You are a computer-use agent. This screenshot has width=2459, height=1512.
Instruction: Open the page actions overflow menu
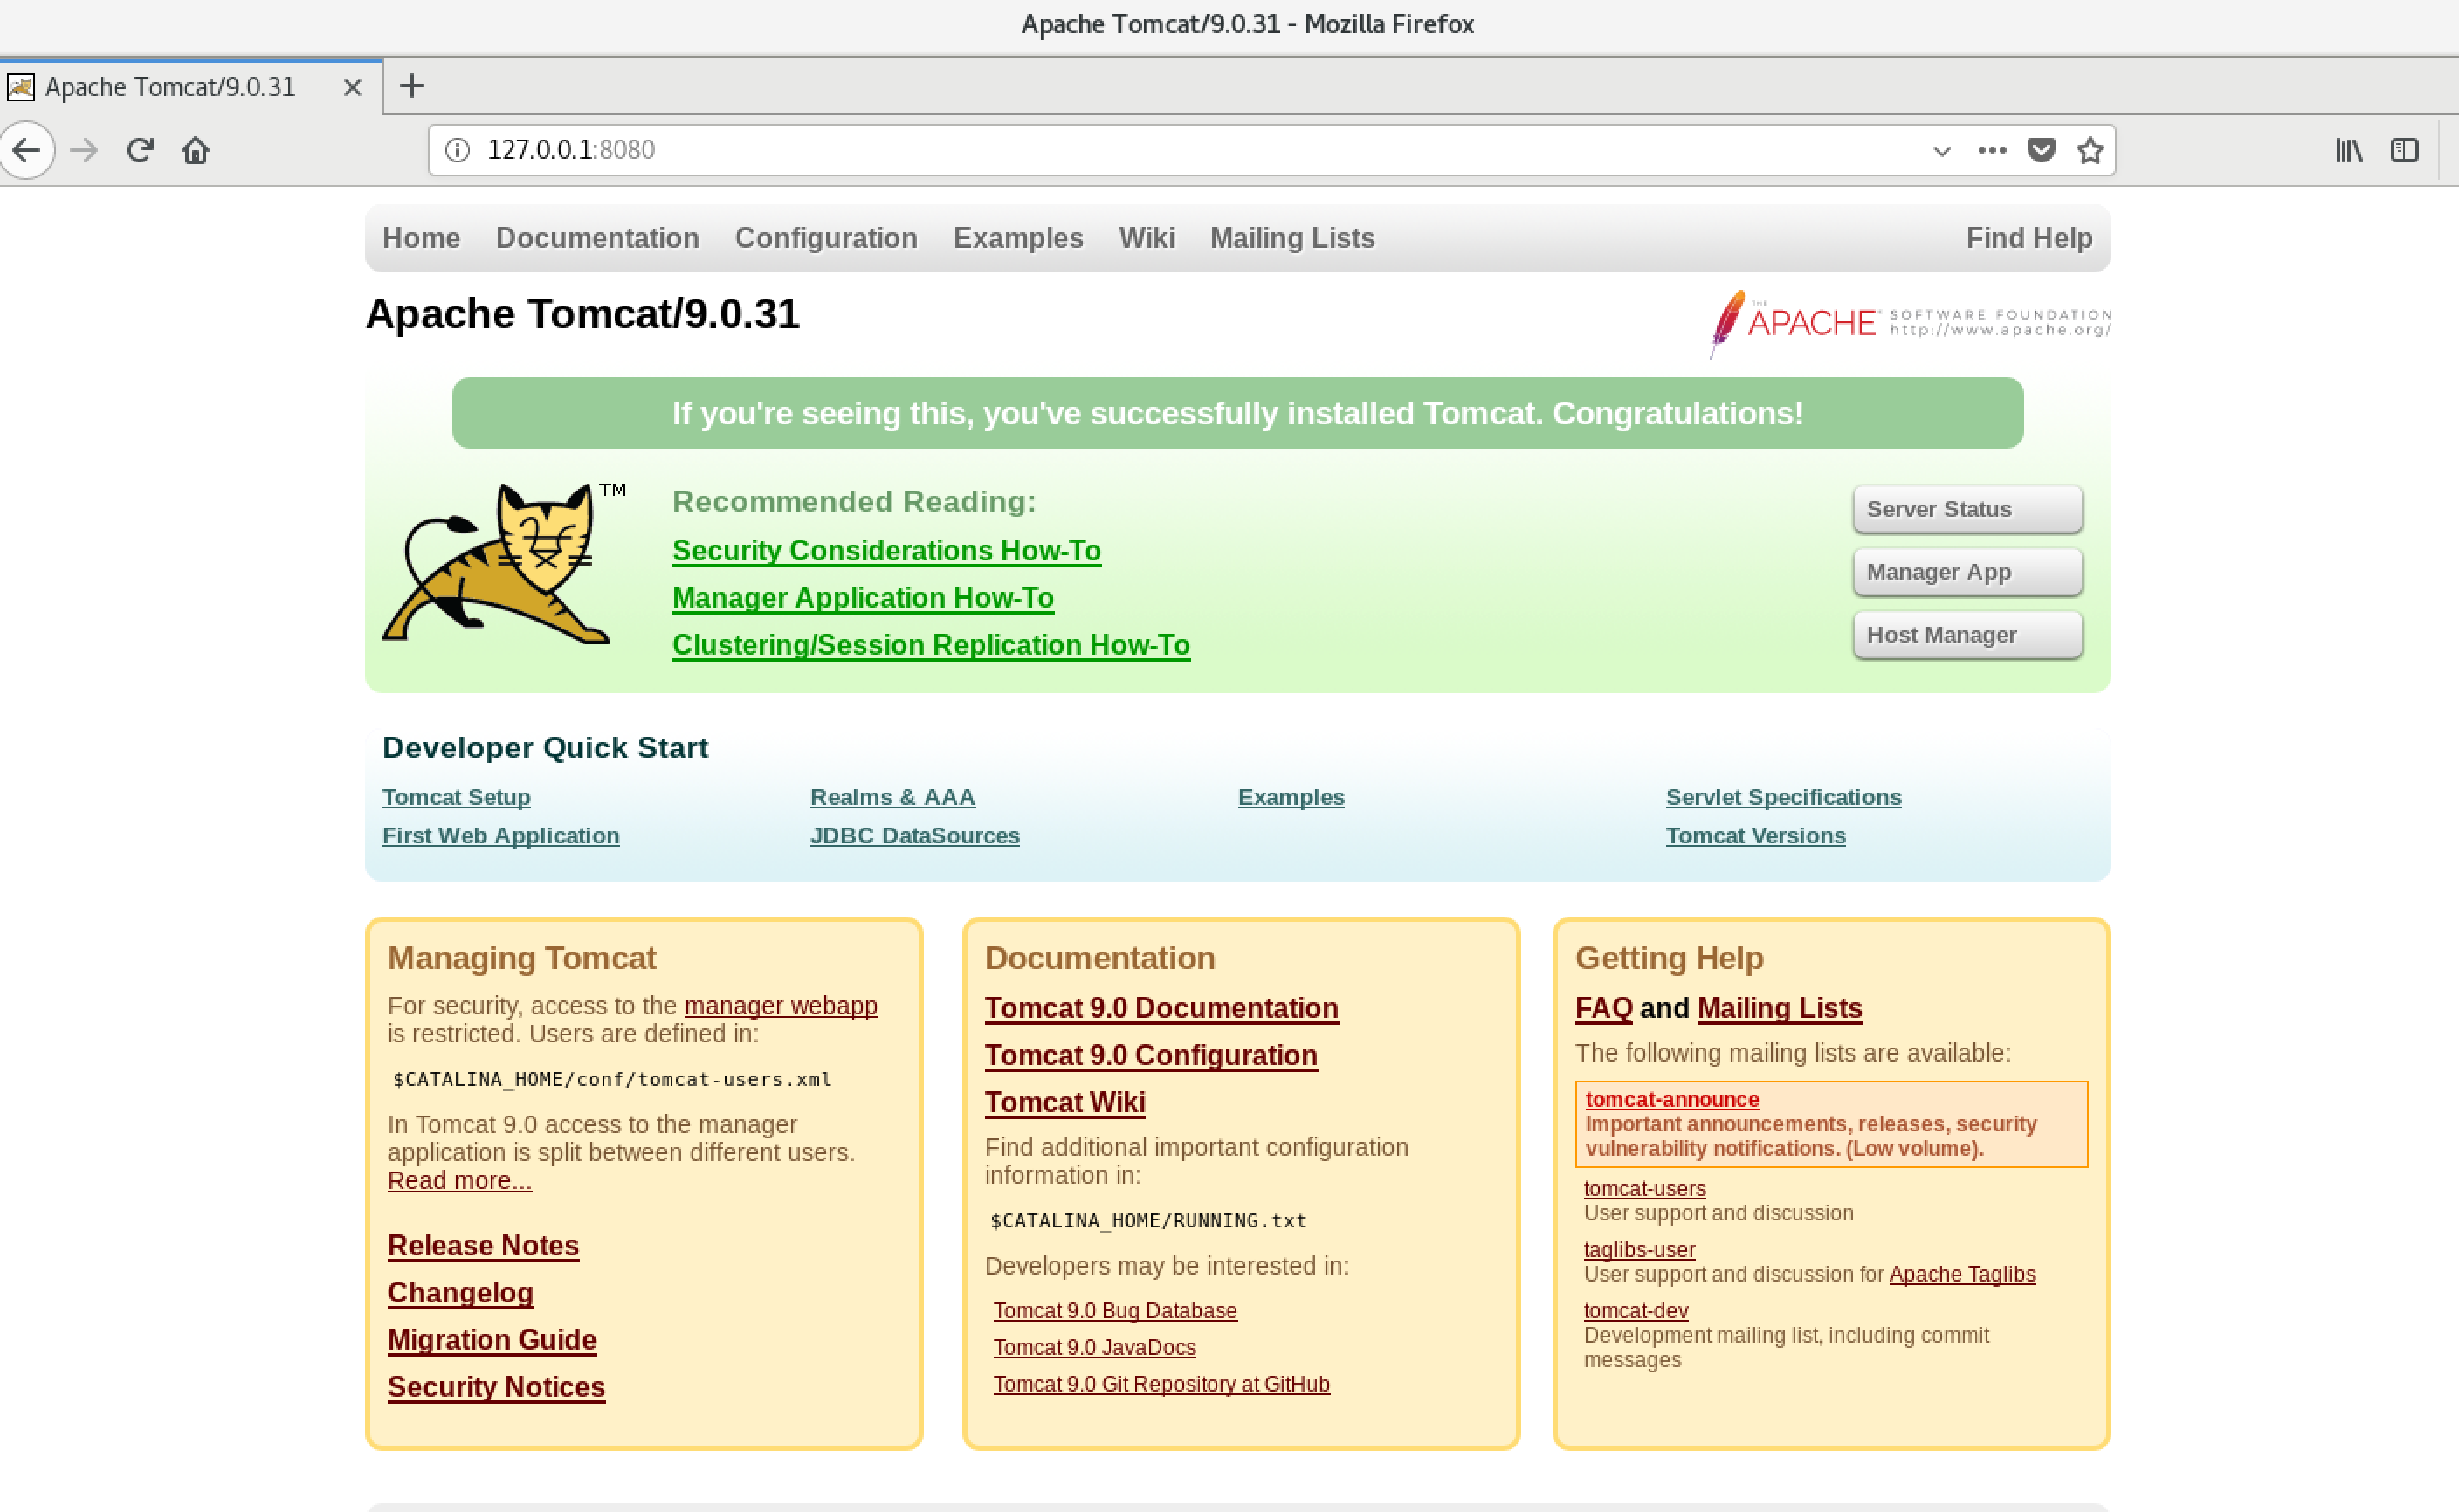(1991, 150)
